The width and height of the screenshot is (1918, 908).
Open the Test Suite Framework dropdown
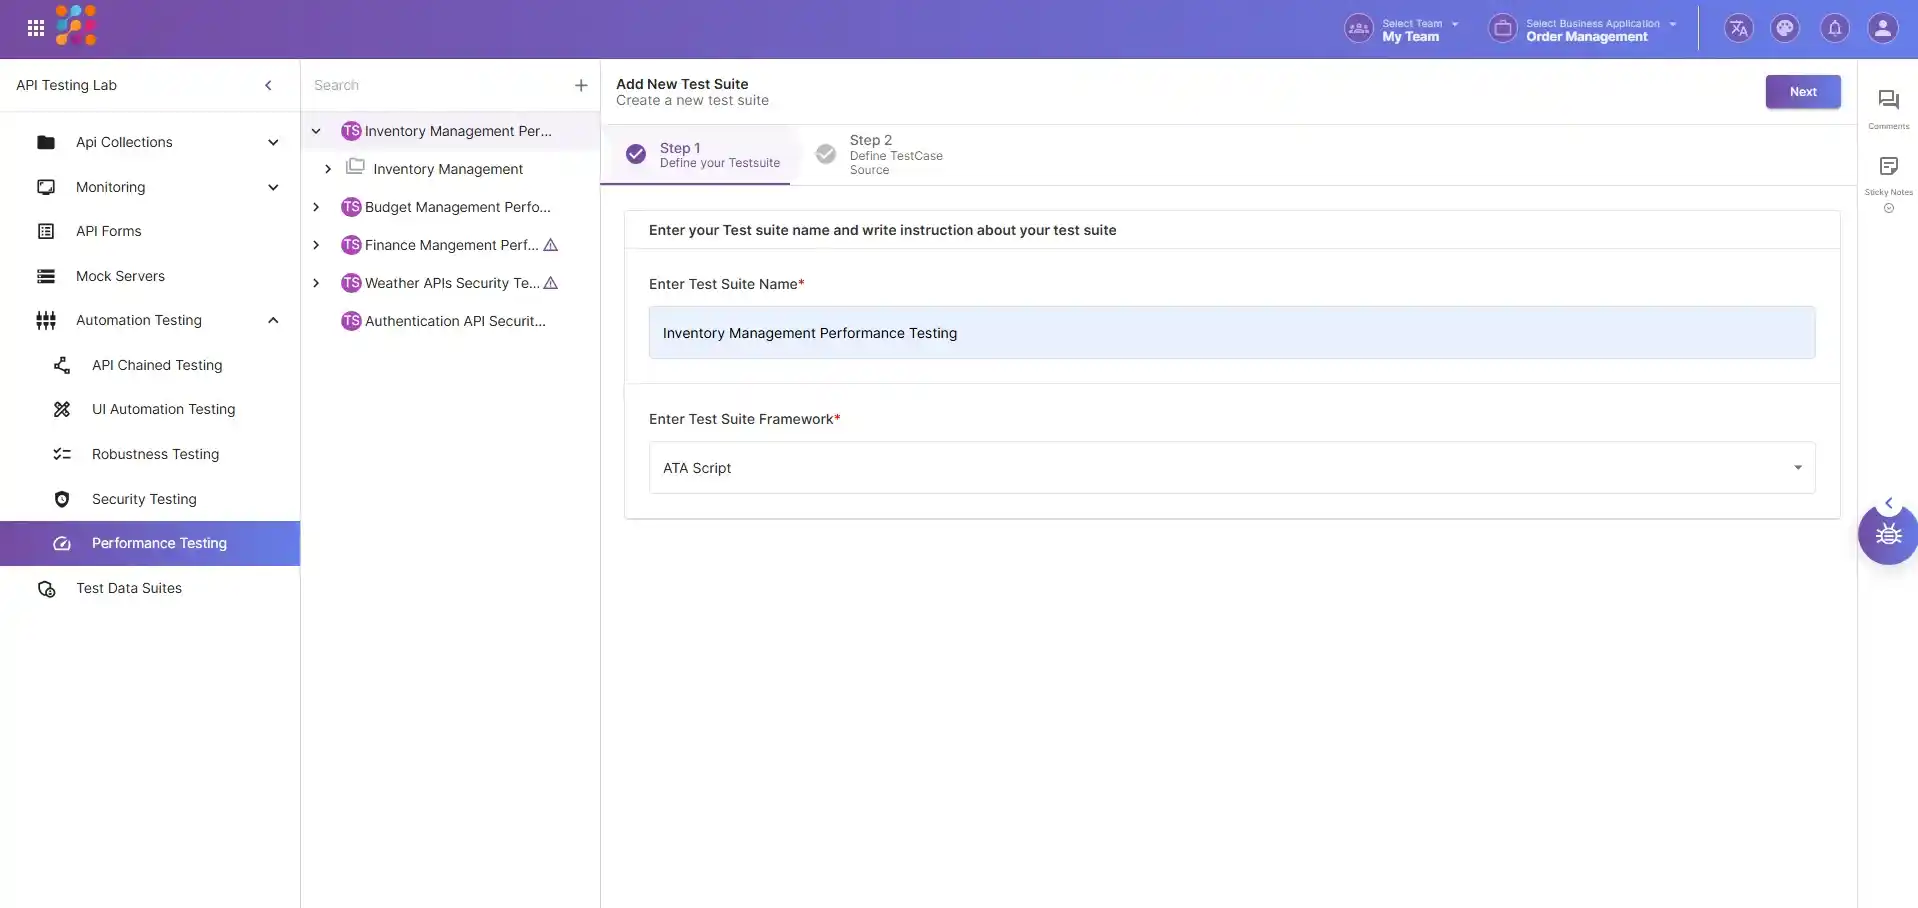click(x=1231, y=468)
